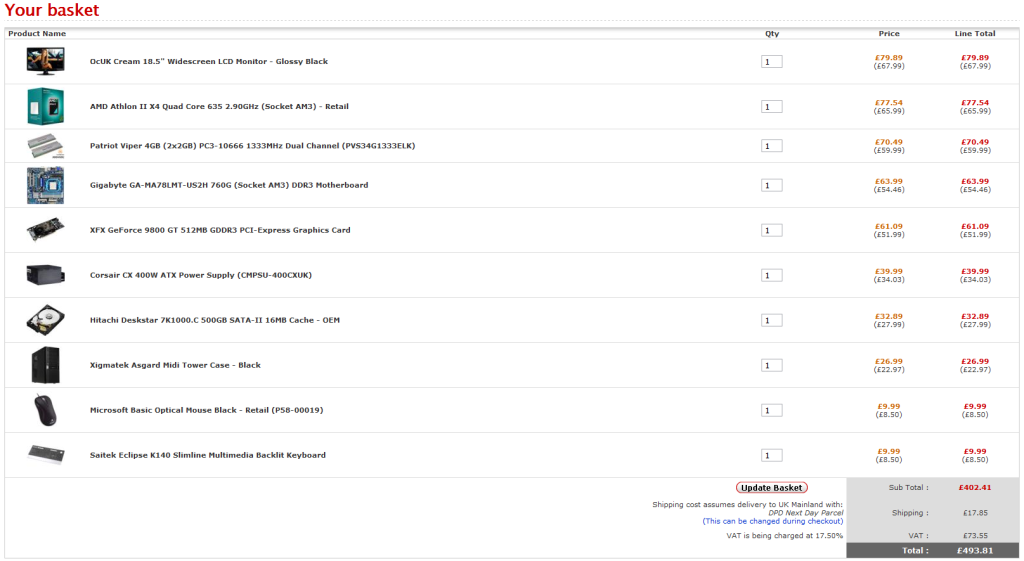Click the Hitachi Deskstar hard drive thumbnail
The image size is (1024, 561).
(x=45, y=320)
